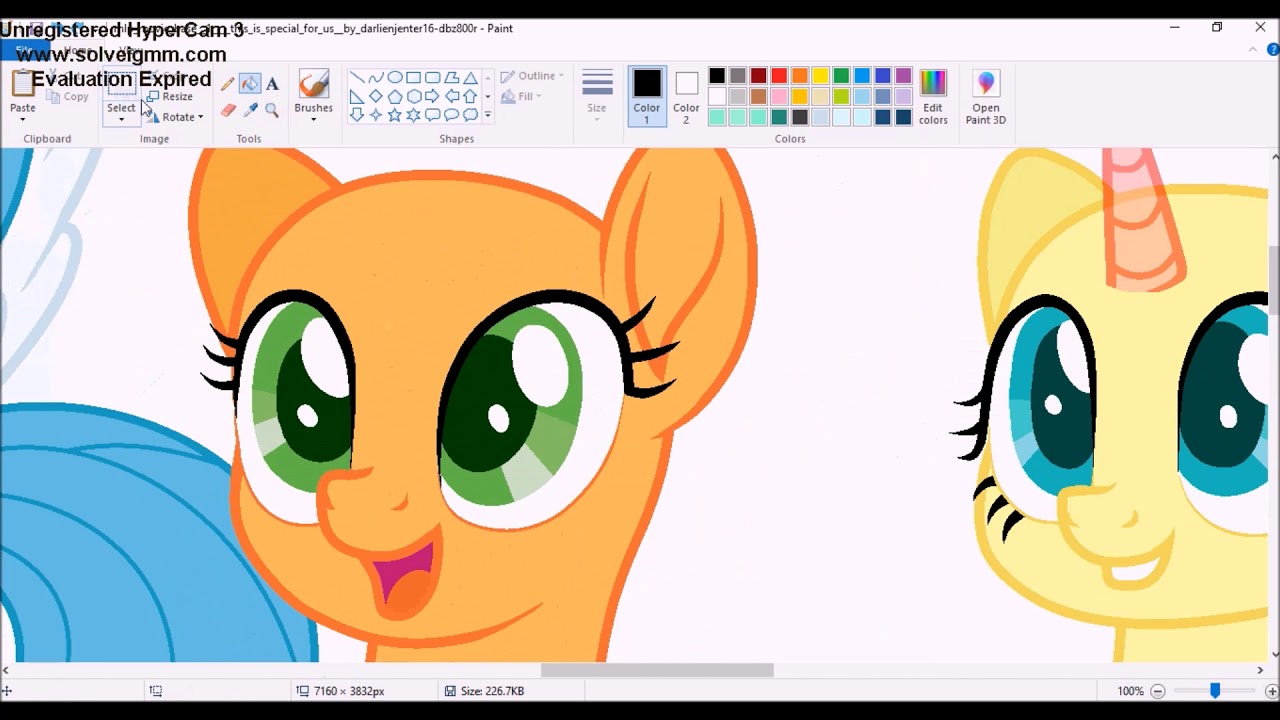Image resolution: width=1280 pixels, height=720 pixels.
Task: Choose the Oval callout shape
Action: tap(452, 115)
